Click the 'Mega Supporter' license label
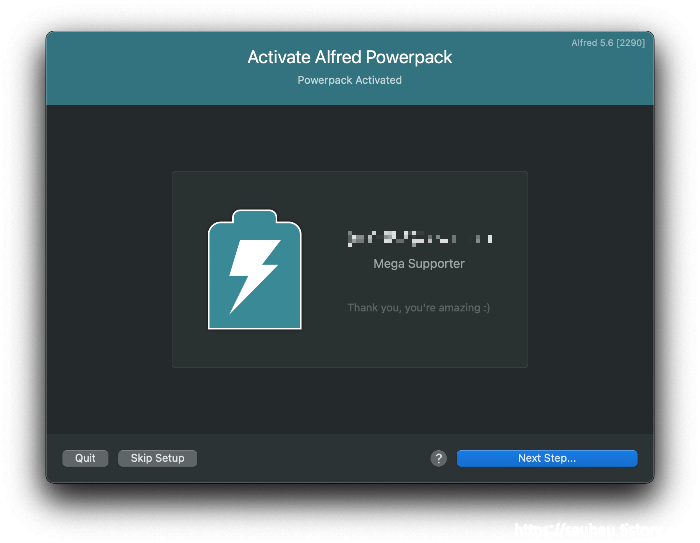Image resolution: width=700 pixels, height=543 pixels. pyautogui.click(x=419, y=264)
